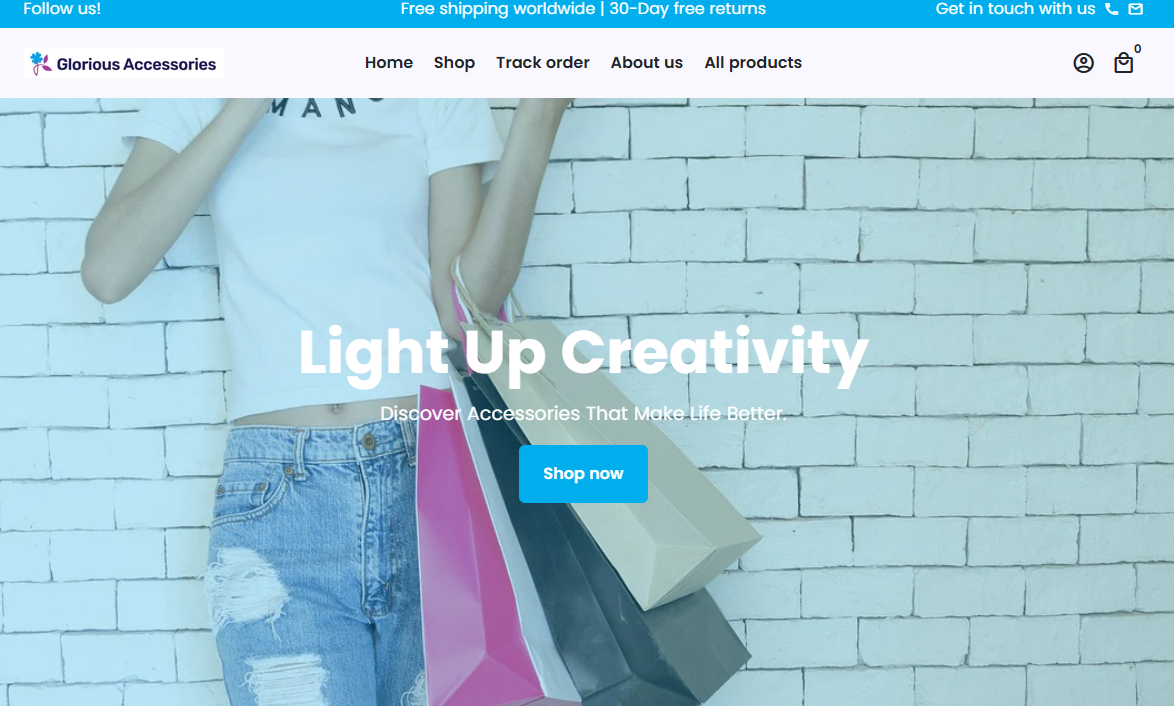The height and width of the screenshot is (706, 1174).
Task: Open the Shop menu item
Action: tap(454, 63)
